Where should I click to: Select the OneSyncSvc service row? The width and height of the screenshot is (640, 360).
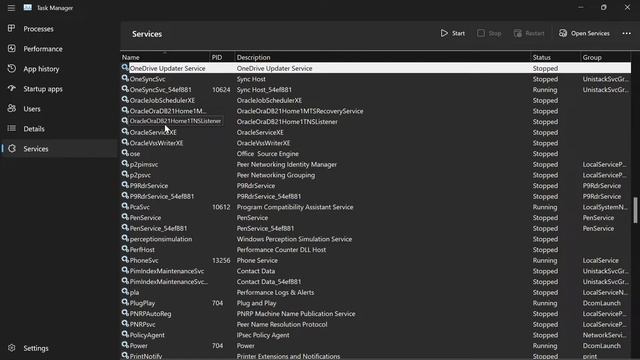coord(376,79)
